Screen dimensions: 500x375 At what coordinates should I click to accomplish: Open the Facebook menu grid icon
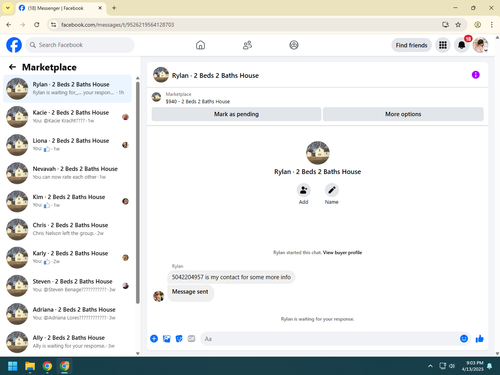[x=443, y=45]
